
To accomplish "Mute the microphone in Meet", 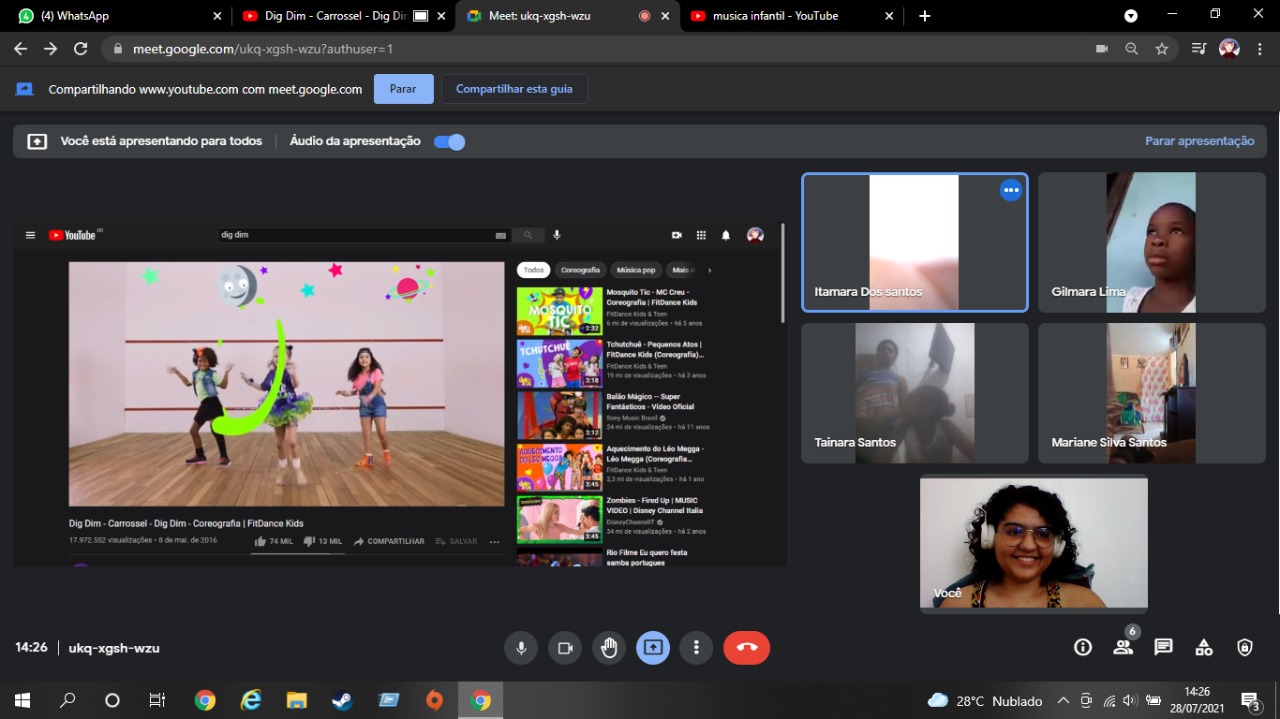I will [x=521, y=648].
